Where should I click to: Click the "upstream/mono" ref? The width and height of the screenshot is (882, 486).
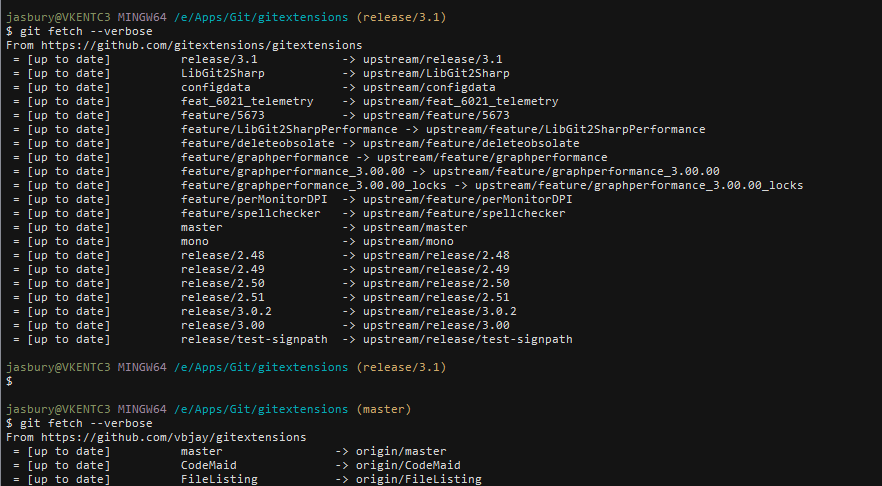tap(408, 241)
